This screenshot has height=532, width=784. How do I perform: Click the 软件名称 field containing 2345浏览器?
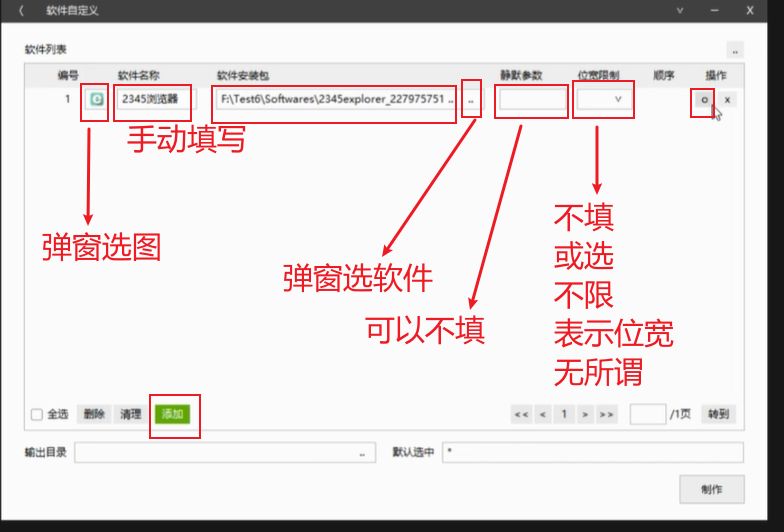pos(156,100)
